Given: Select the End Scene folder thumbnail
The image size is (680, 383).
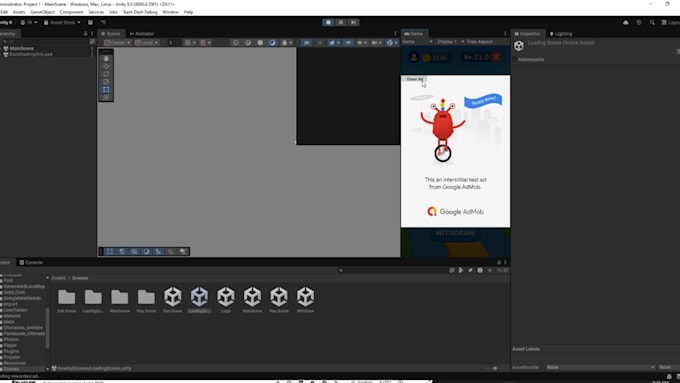Looking at the screenshot, I should pos(66,300).
